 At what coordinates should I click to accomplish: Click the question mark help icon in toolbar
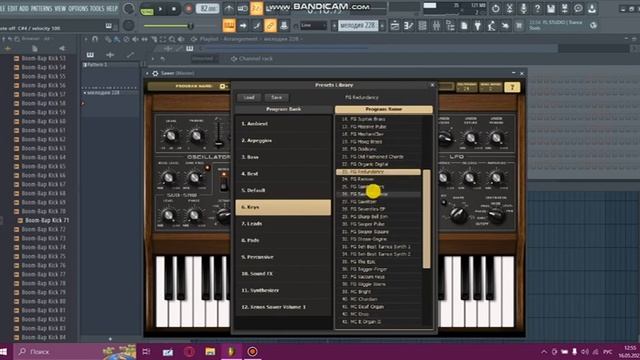point(537,8)
